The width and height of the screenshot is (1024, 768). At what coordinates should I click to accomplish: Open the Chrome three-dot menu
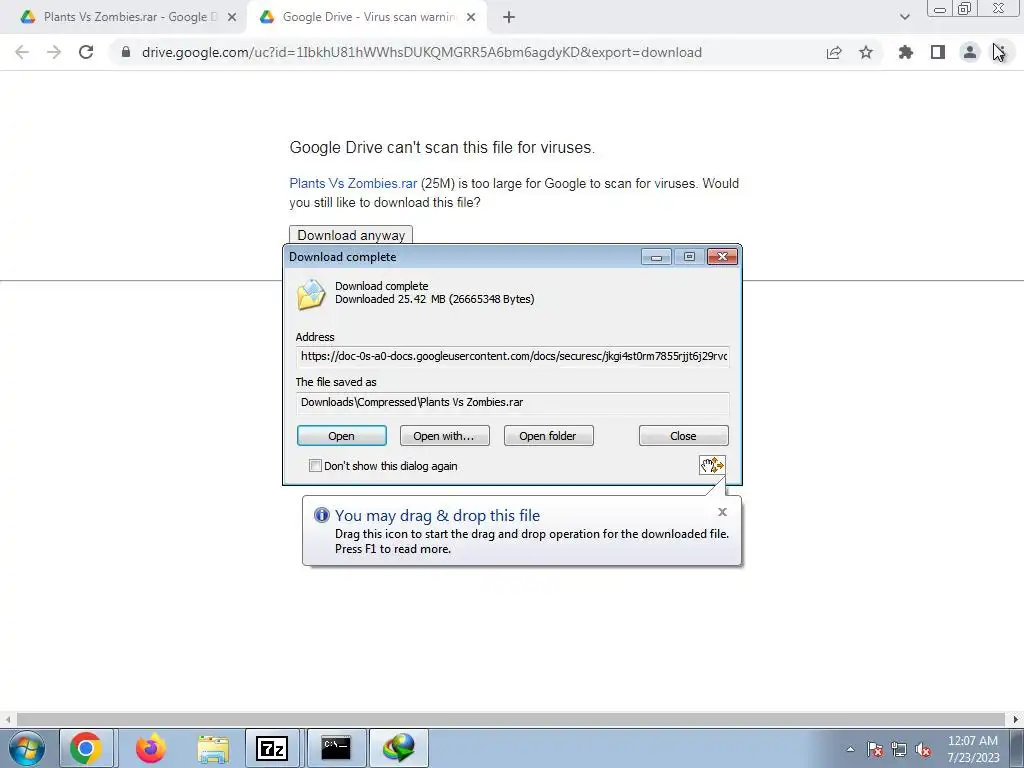(x=1002, y=52)
